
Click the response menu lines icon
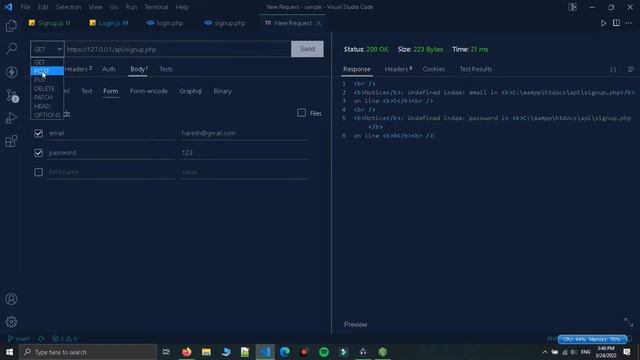pyautogui.click(x=631, y=69)
